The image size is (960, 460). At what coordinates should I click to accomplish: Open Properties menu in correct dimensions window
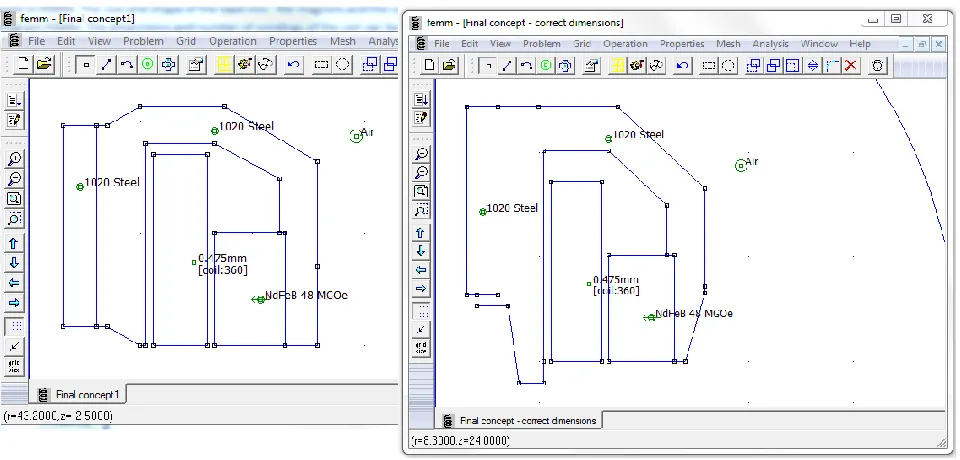click(682, 43)
